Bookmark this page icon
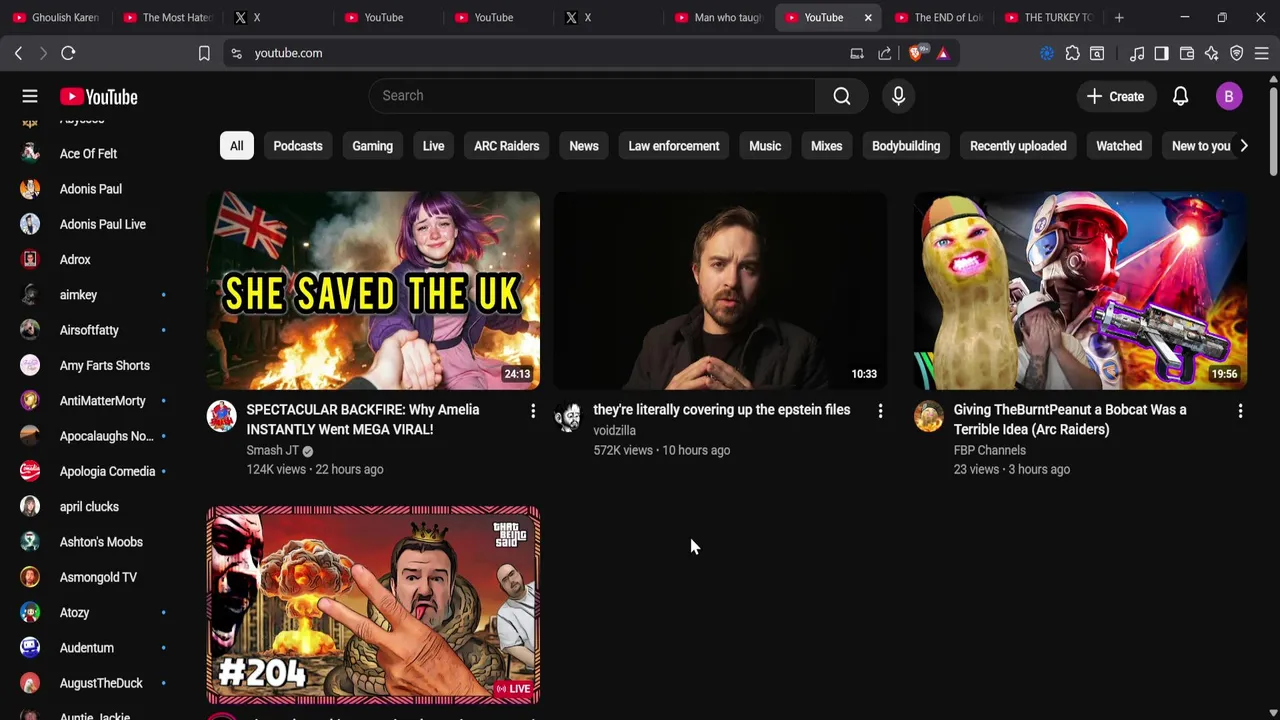 pyautogui.click(x=204, y=53)
